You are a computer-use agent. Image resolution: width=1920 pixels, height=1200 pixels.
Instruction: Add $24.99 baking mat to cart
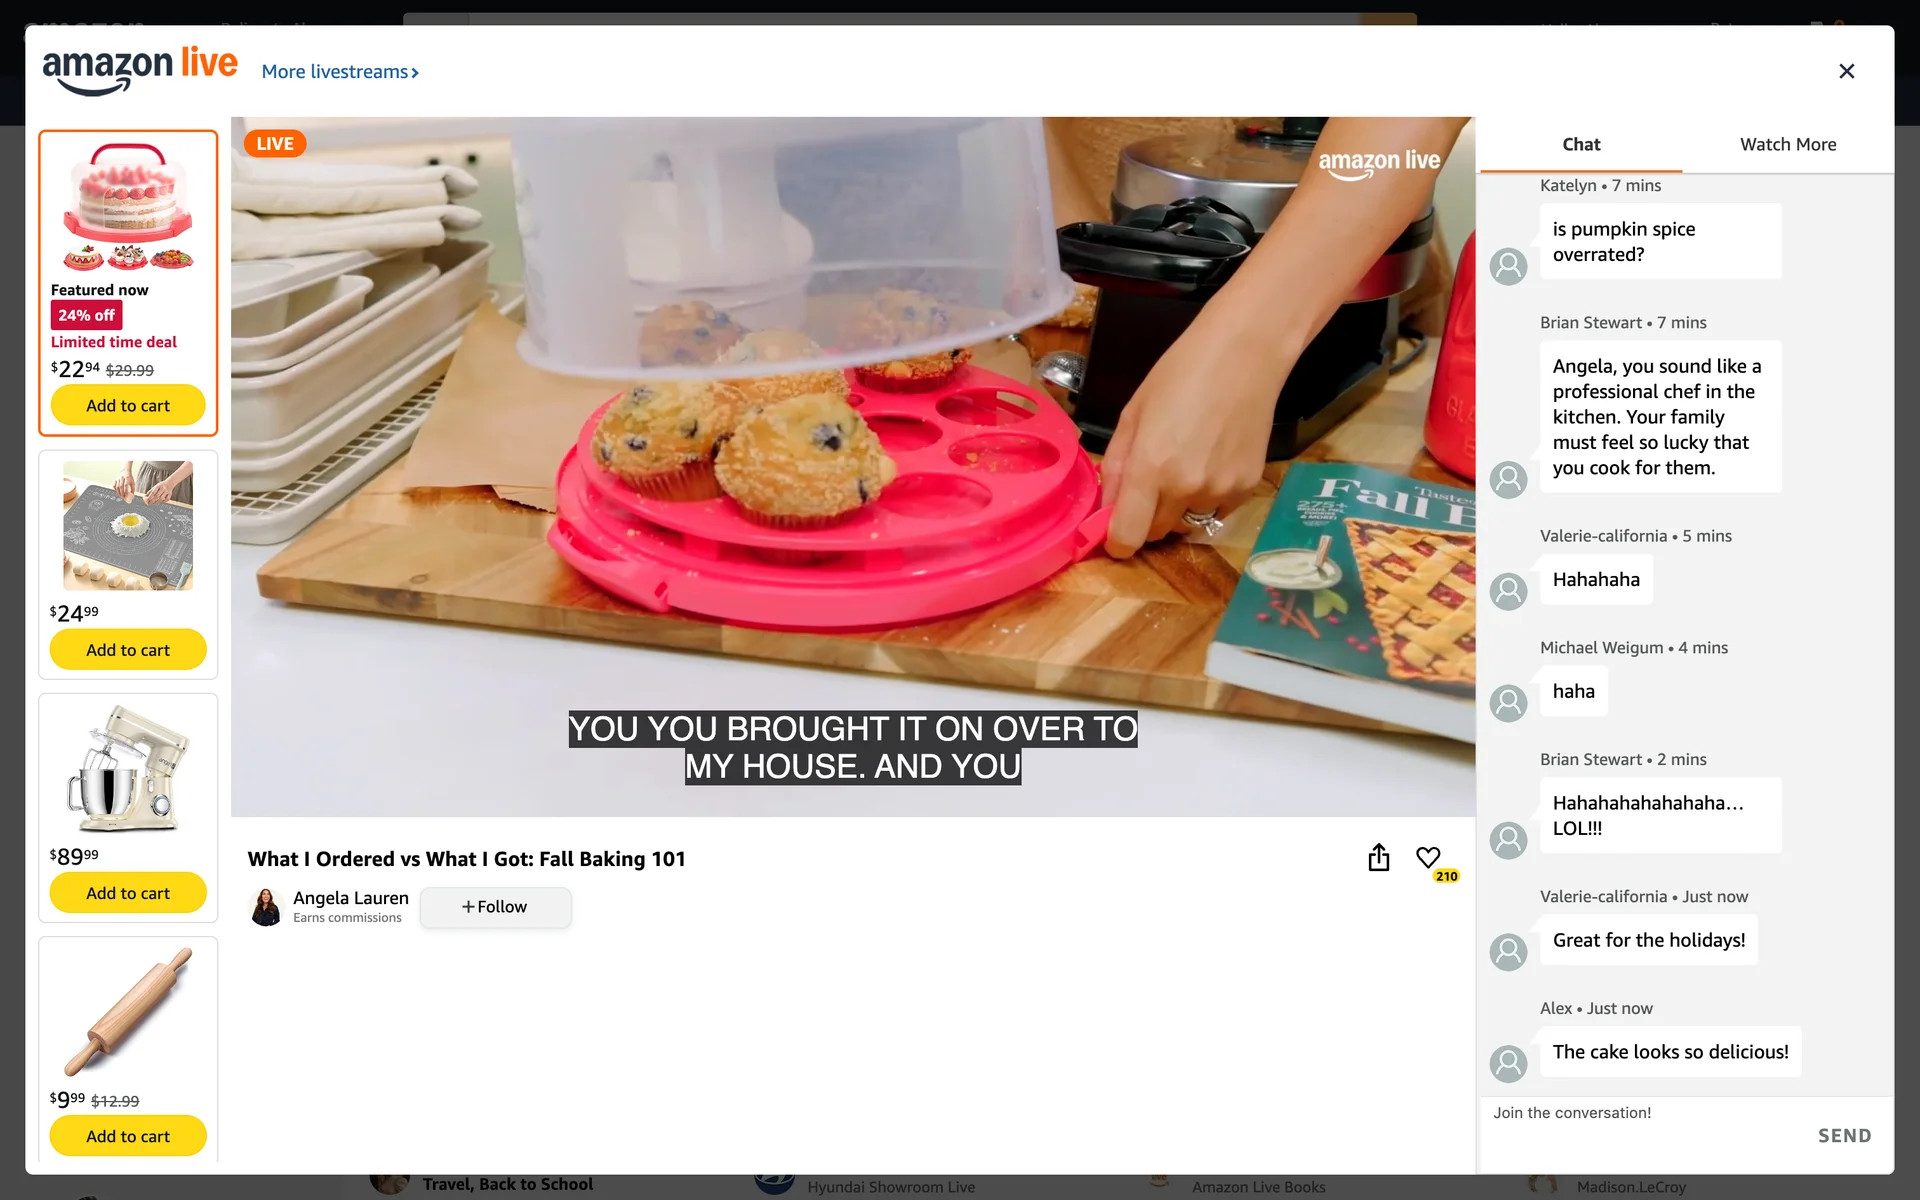[x=128, y=650]
